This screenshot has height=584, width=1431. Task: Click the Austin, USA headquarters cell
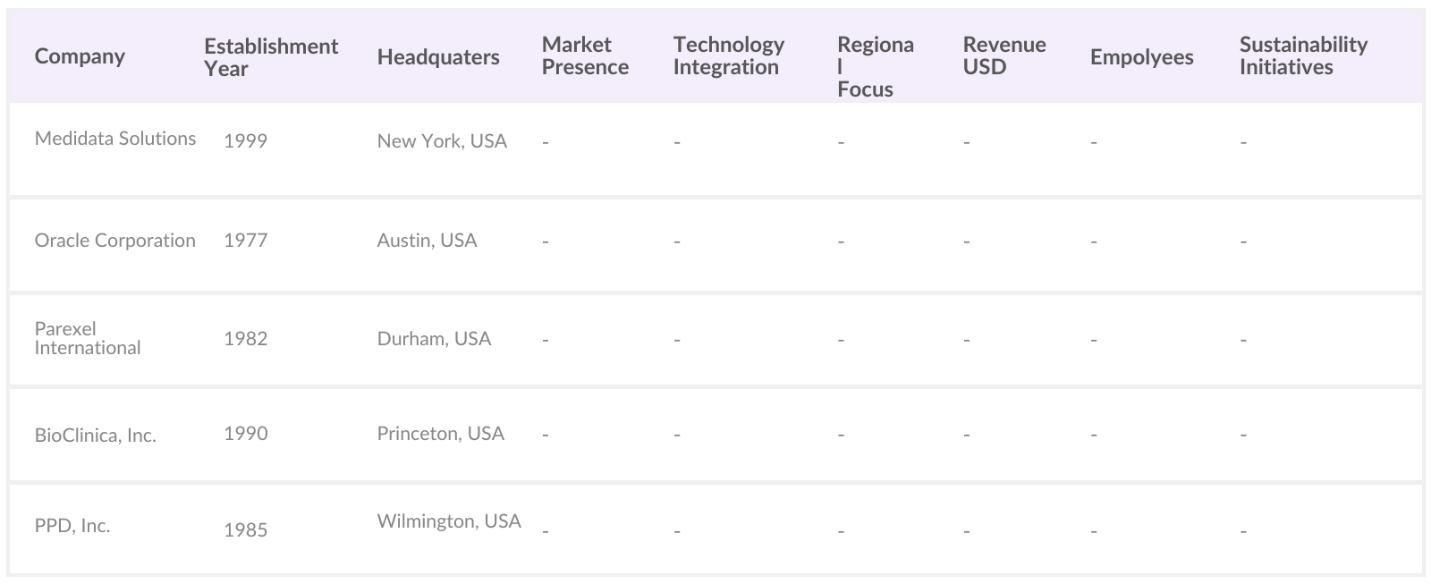coord(427,241)
